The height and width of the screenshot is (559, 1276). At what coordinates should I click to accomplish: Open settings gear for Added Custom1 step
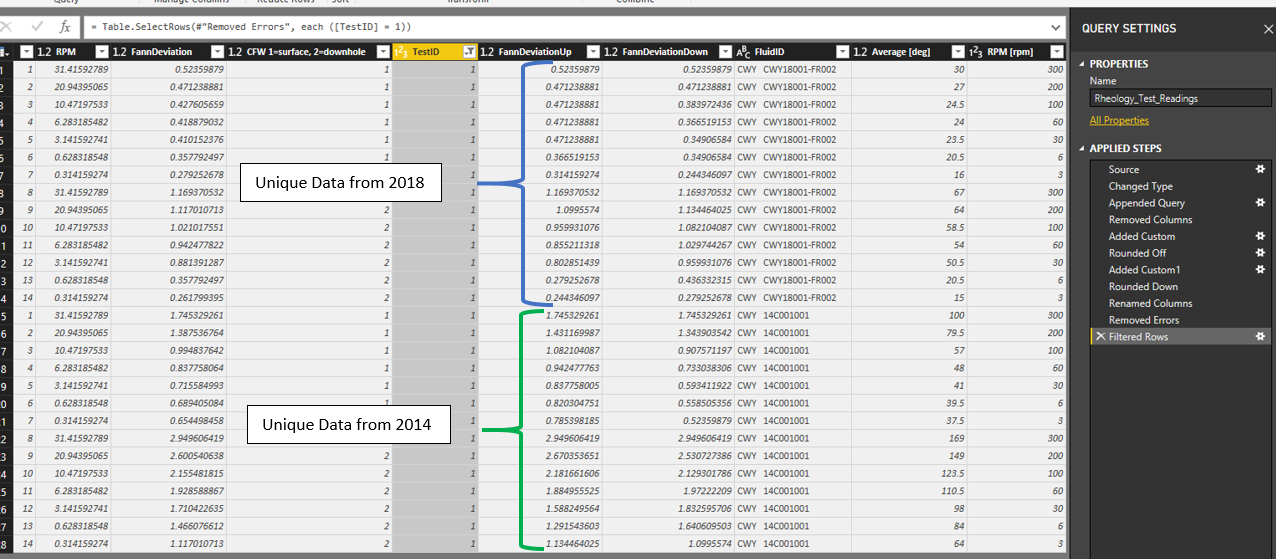tap(1261, 270)
